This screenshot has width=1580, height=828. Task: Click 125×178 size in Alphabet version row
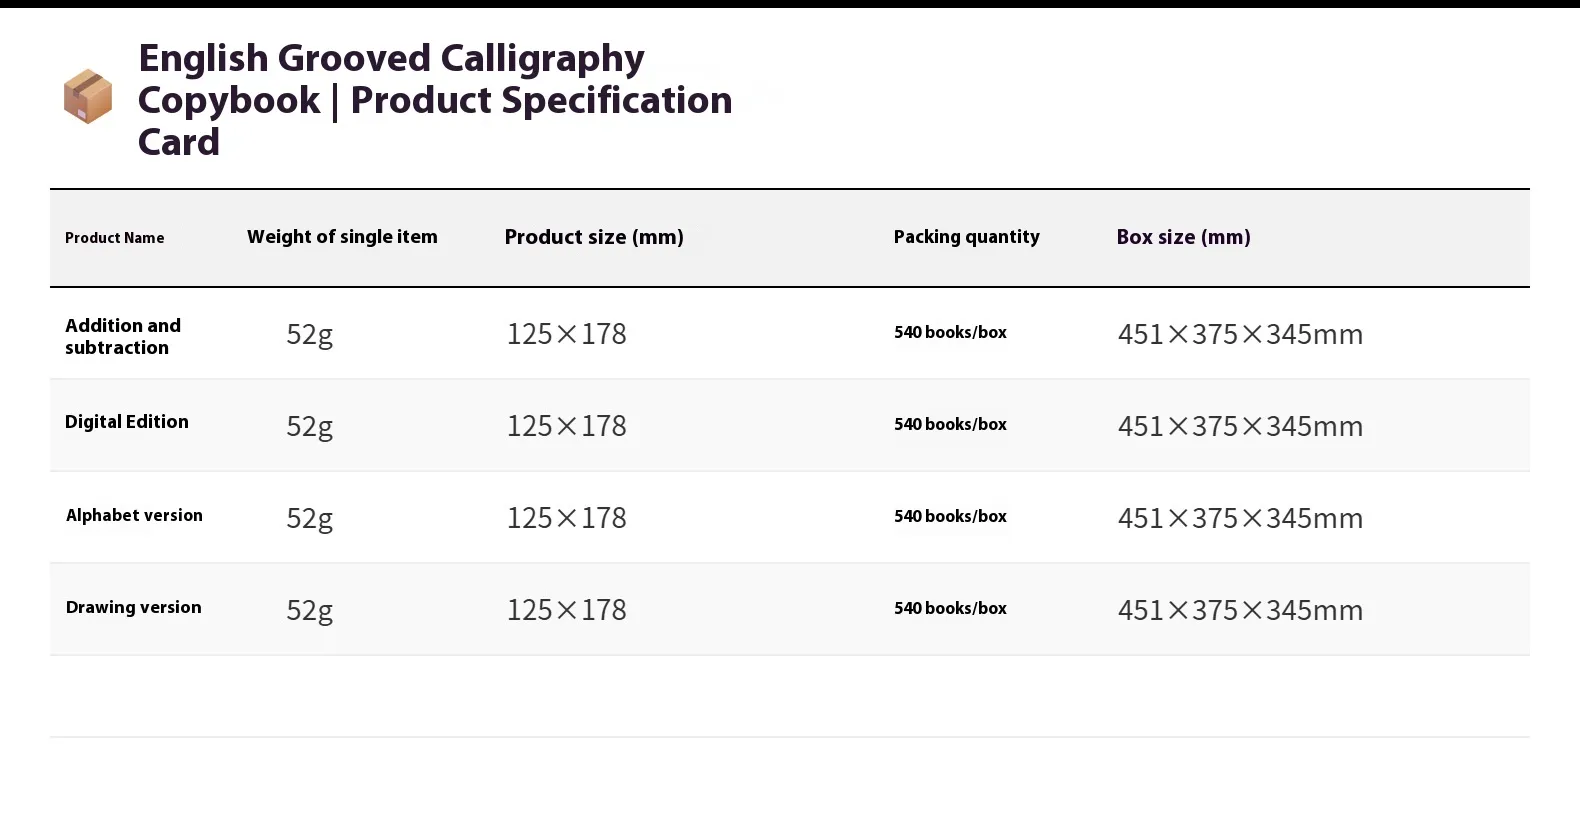(566, 518)
